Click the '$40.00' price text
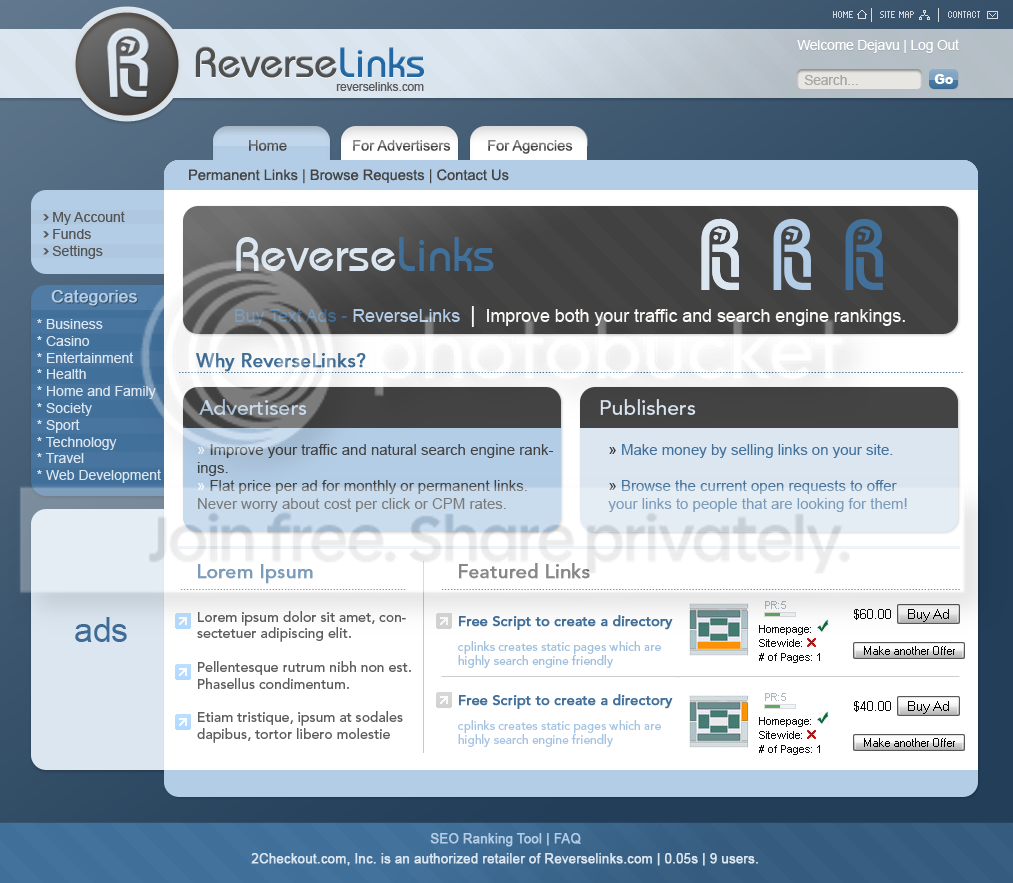1013x883 pixels. pyautogui.click(x=872, y=706)
